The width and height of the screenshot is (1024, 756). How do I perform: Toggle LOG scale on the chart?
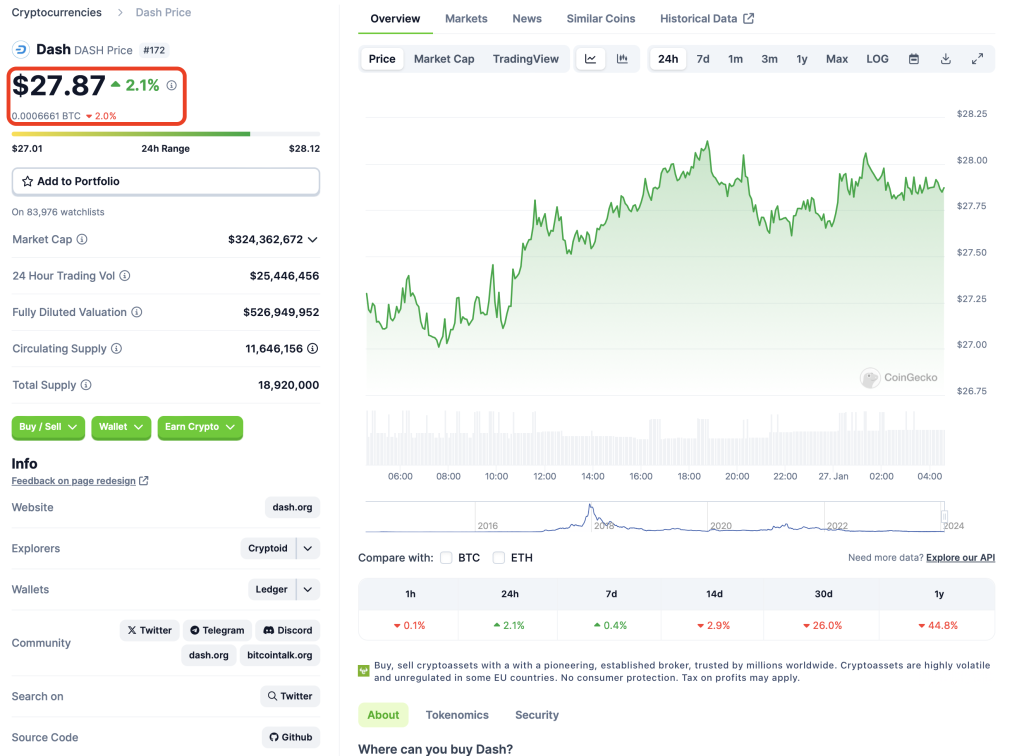tap(877, 59)
